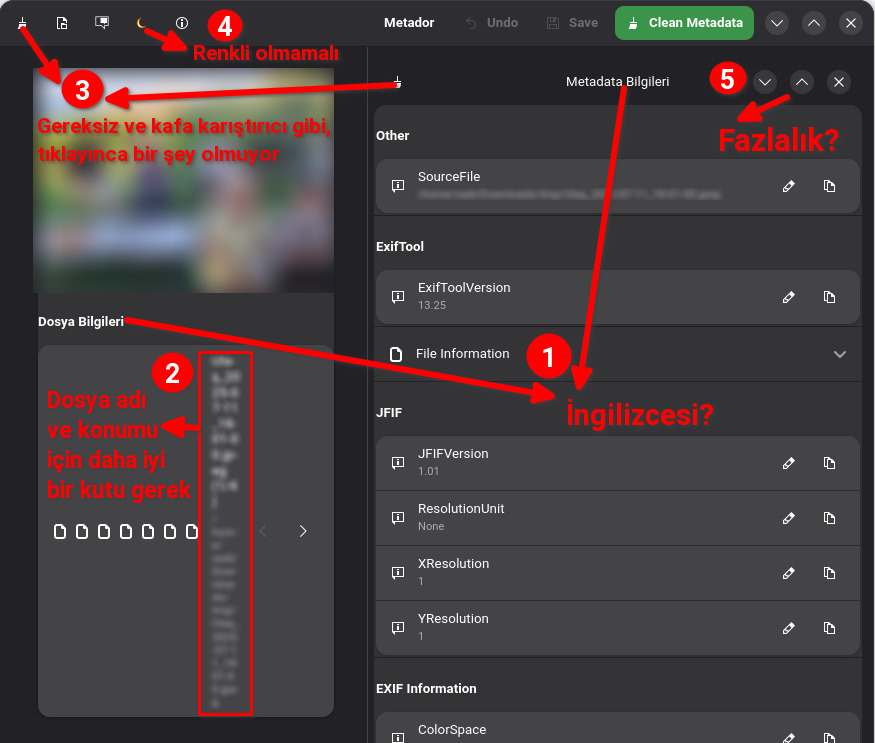This screenshot has height=743, width=875.
Task: Click the Undo button
Action: pos(491,22)
